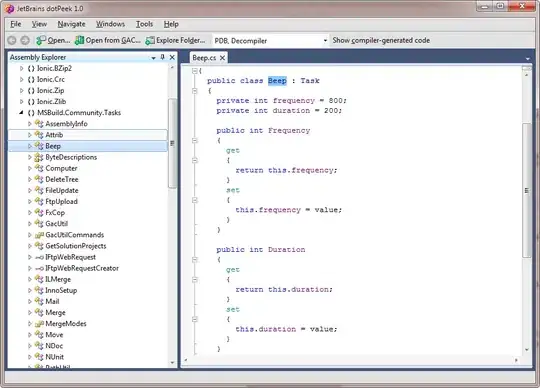Close the Assembly Explorer panel
The height and width of the screenshot is (388, 540).
[x=172, y=57]
